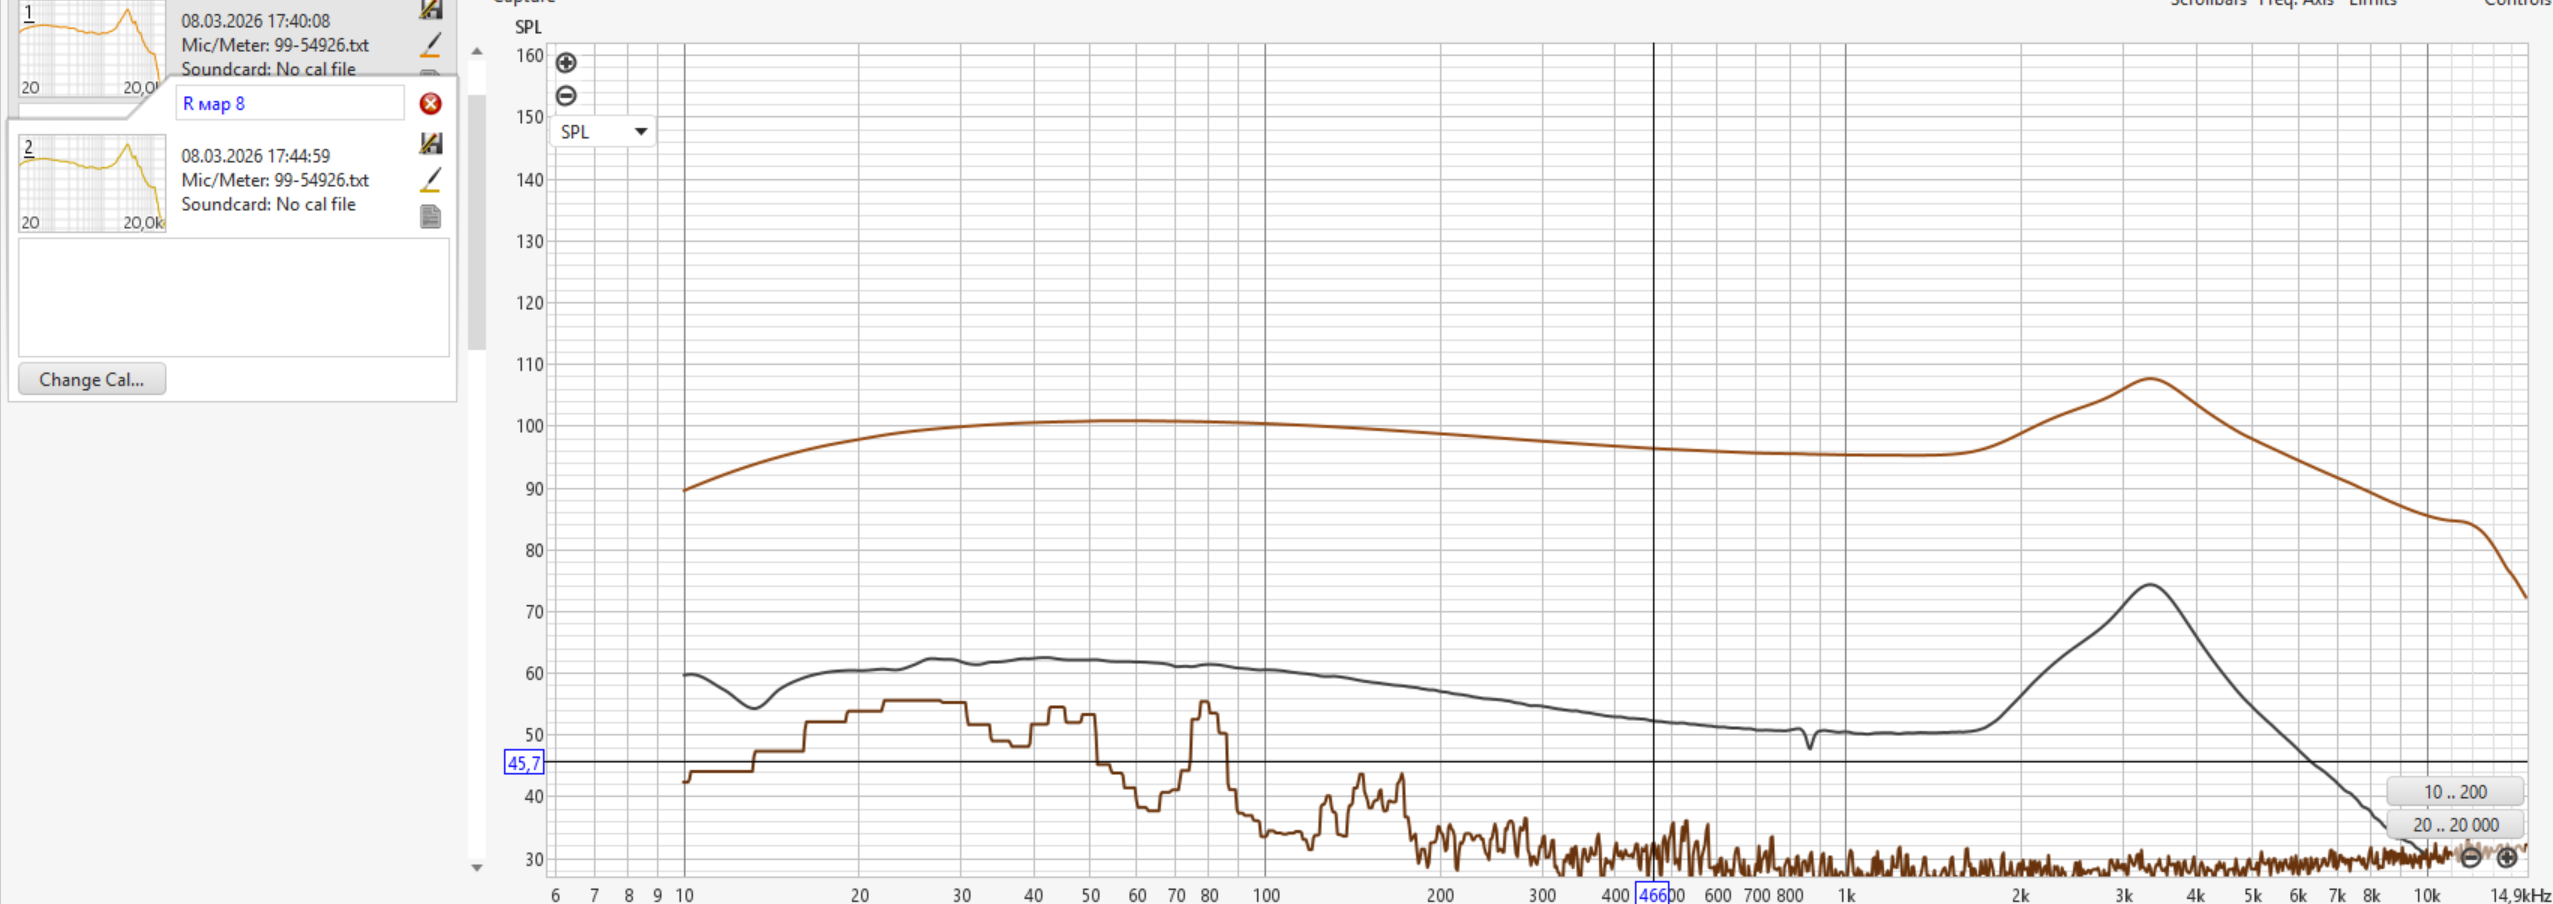Image resolution: width=2553 pixels, height=904 pixels.
Task: Zoom in SPL axis with plus icon
Action: [566, 63]
